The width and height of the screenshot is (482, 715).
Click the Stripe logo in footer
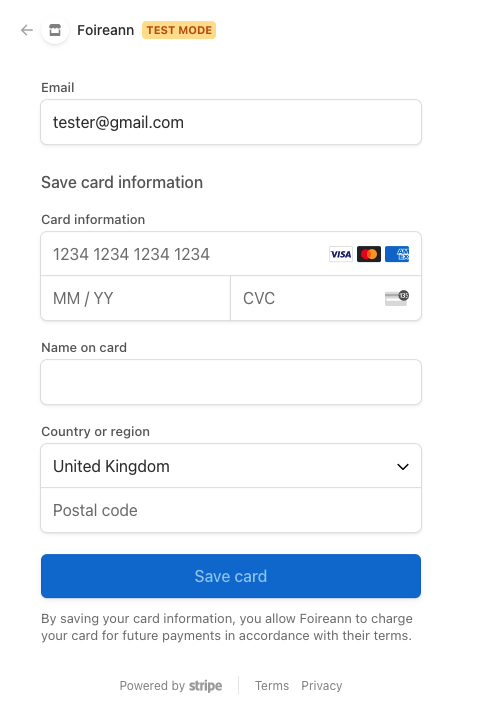[206, 686]
